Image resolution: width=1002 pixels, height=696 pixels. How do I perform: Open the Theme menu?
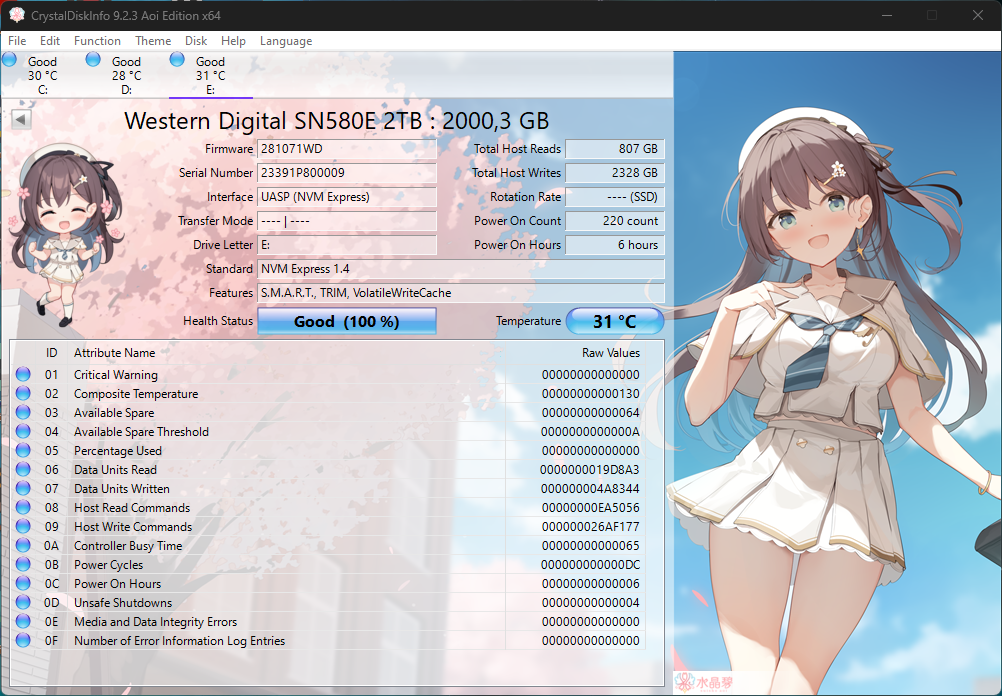tap(153, 41)
